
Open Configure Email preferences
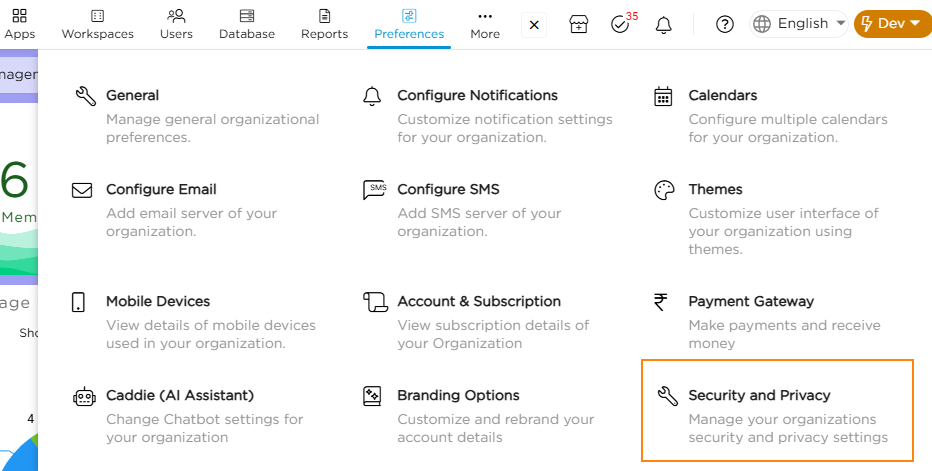pos(161,190)
